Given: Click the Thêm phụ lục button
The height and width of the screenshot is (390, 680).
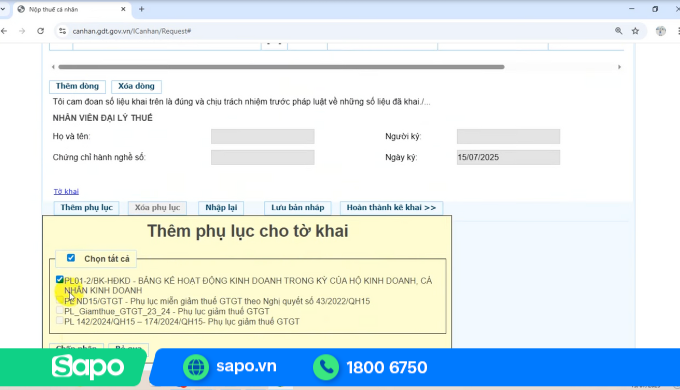Looking at the screenshot, I should click(86, 208).
